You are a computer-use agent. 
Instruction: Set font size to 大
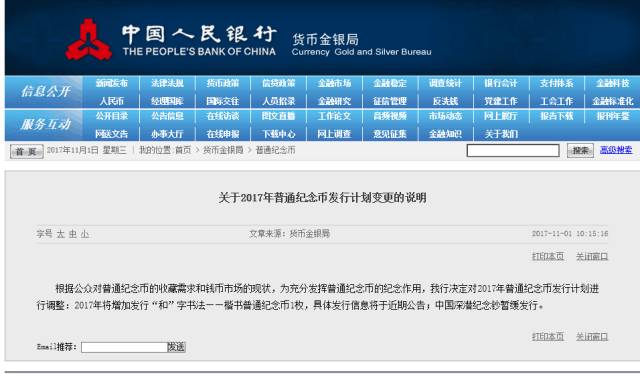click(60, 234)
